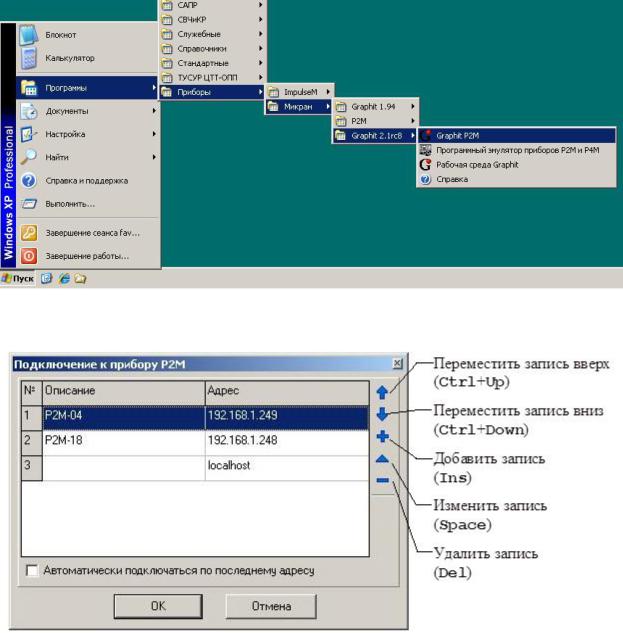
Task: Click the Программы folder icon
Action: click(x=29, y=88)
